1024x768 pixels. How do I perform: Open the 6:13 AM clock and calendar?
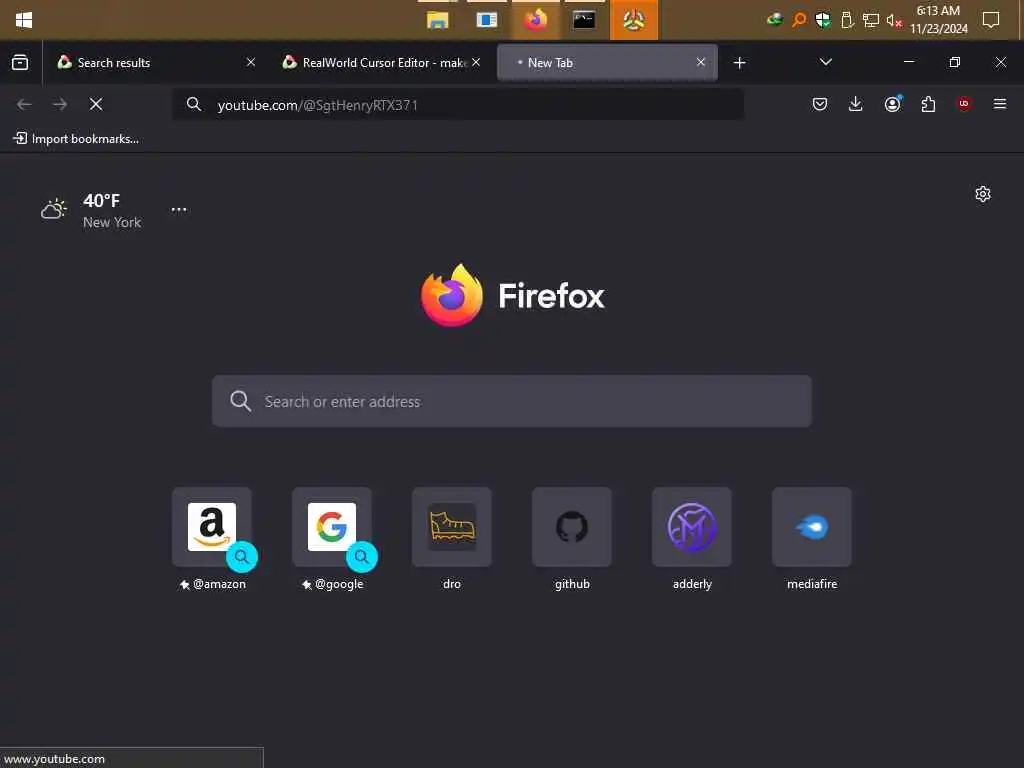[x=938, y=20]
